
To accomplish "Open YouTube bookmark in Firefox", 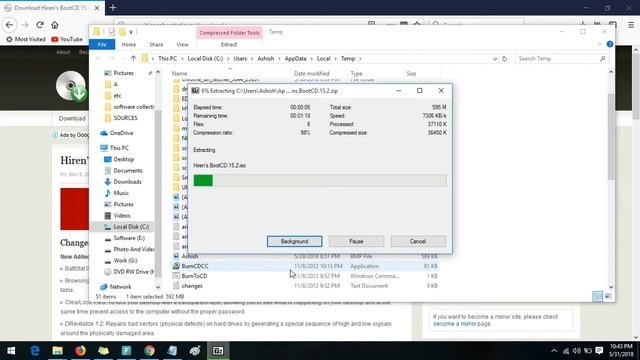I will (67, 39).
